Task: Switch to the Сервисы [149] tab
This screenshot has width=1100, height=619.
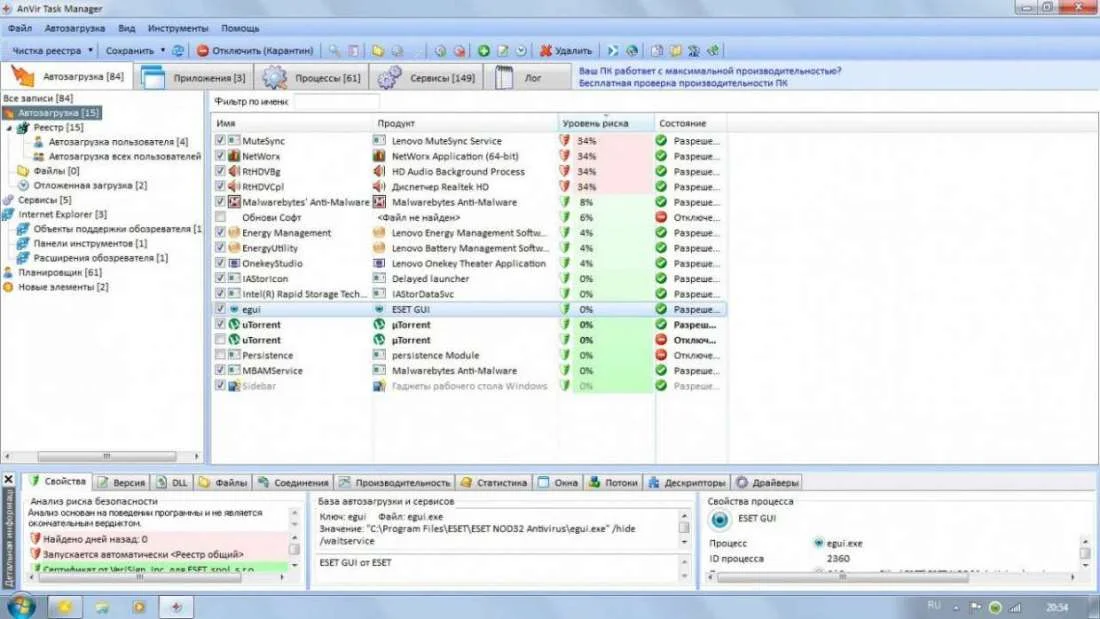Action: pos(427,77)
